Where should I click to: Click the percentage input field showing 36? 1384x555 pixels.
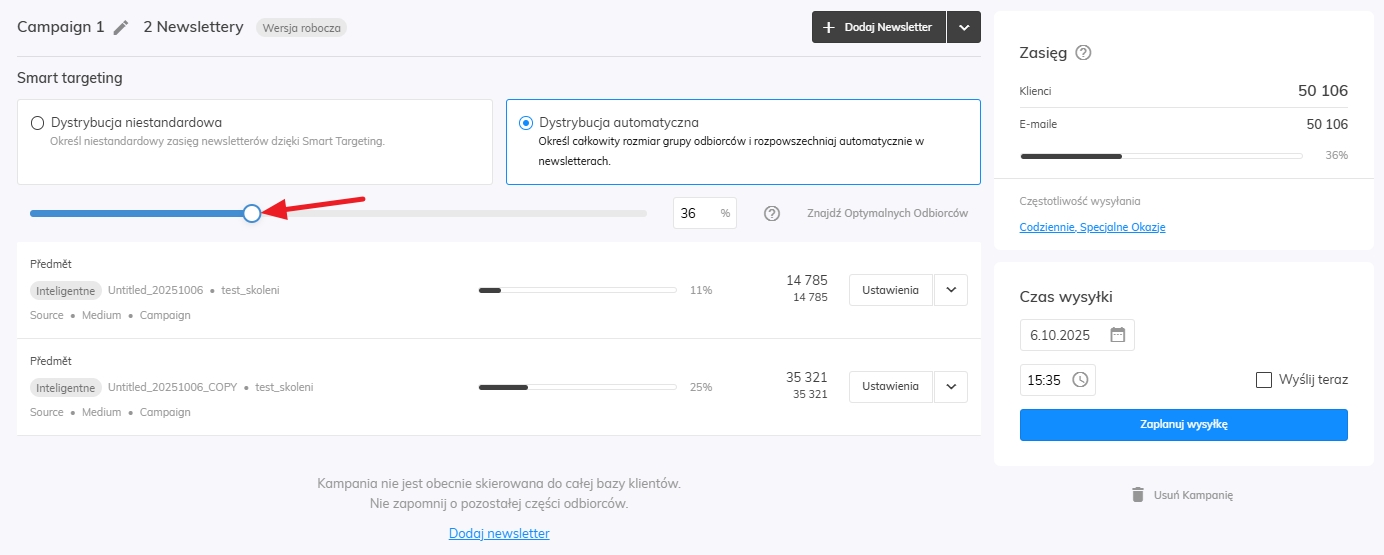695,213
